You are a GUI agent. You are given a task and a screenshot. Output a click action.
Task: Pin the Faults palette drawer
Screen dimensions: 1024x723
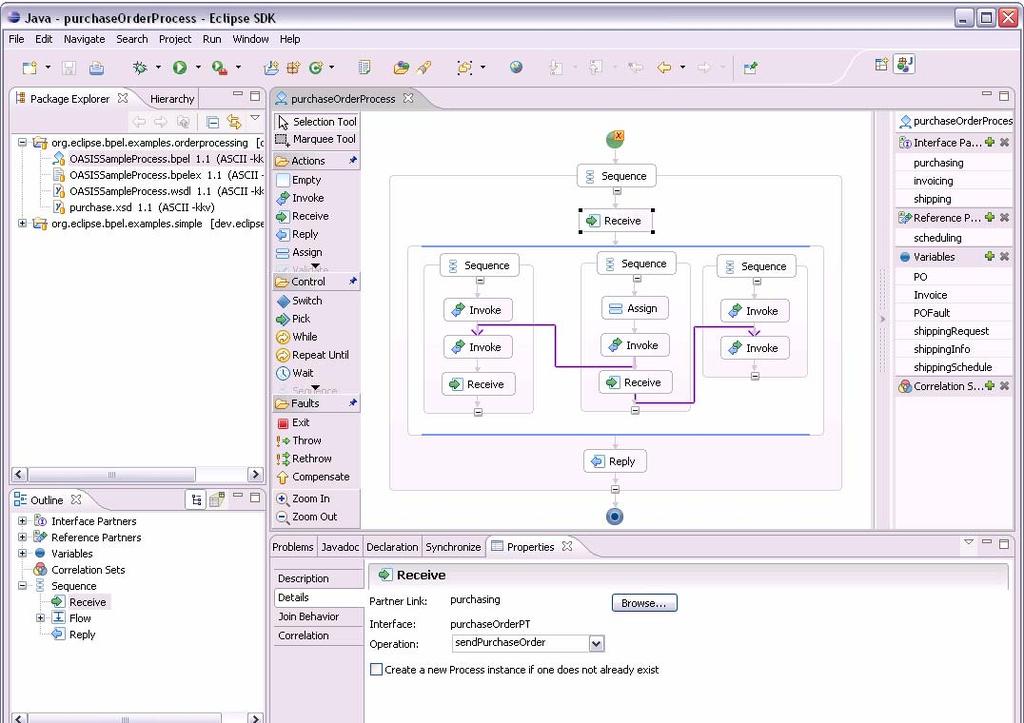(353, 404)
